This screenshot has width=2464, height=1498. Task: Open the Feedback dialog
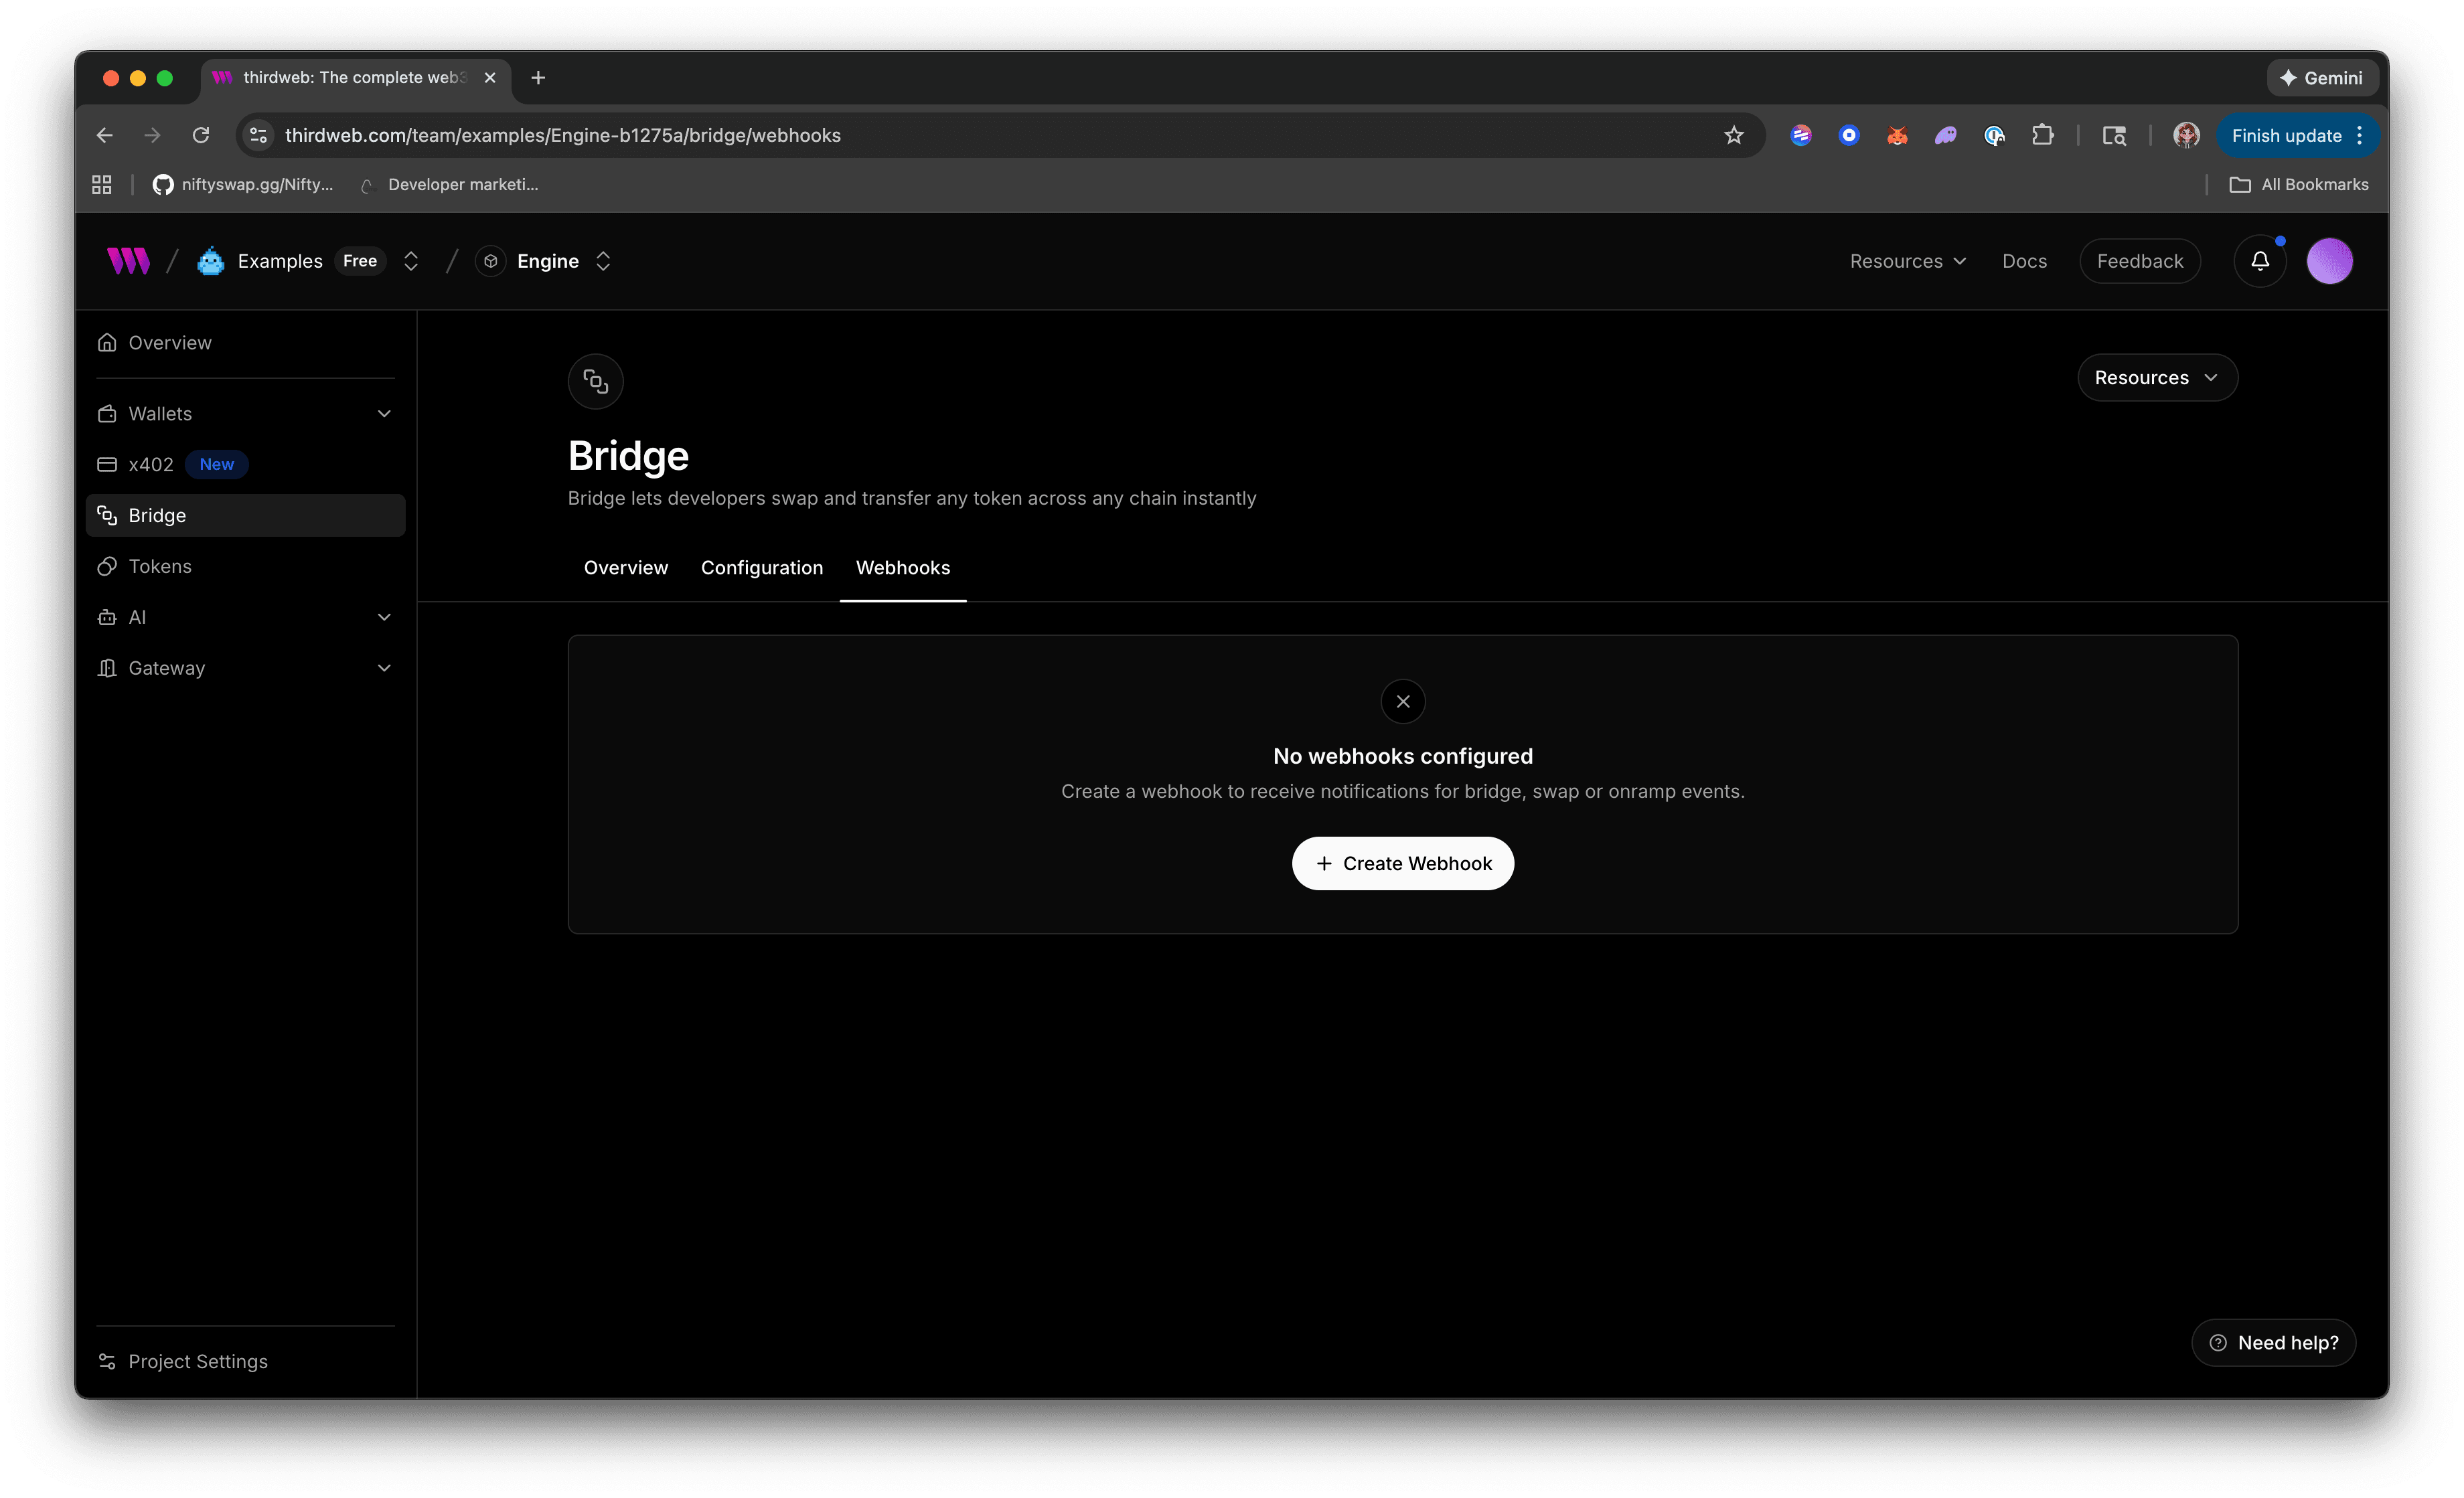(x=2140, y=260)
